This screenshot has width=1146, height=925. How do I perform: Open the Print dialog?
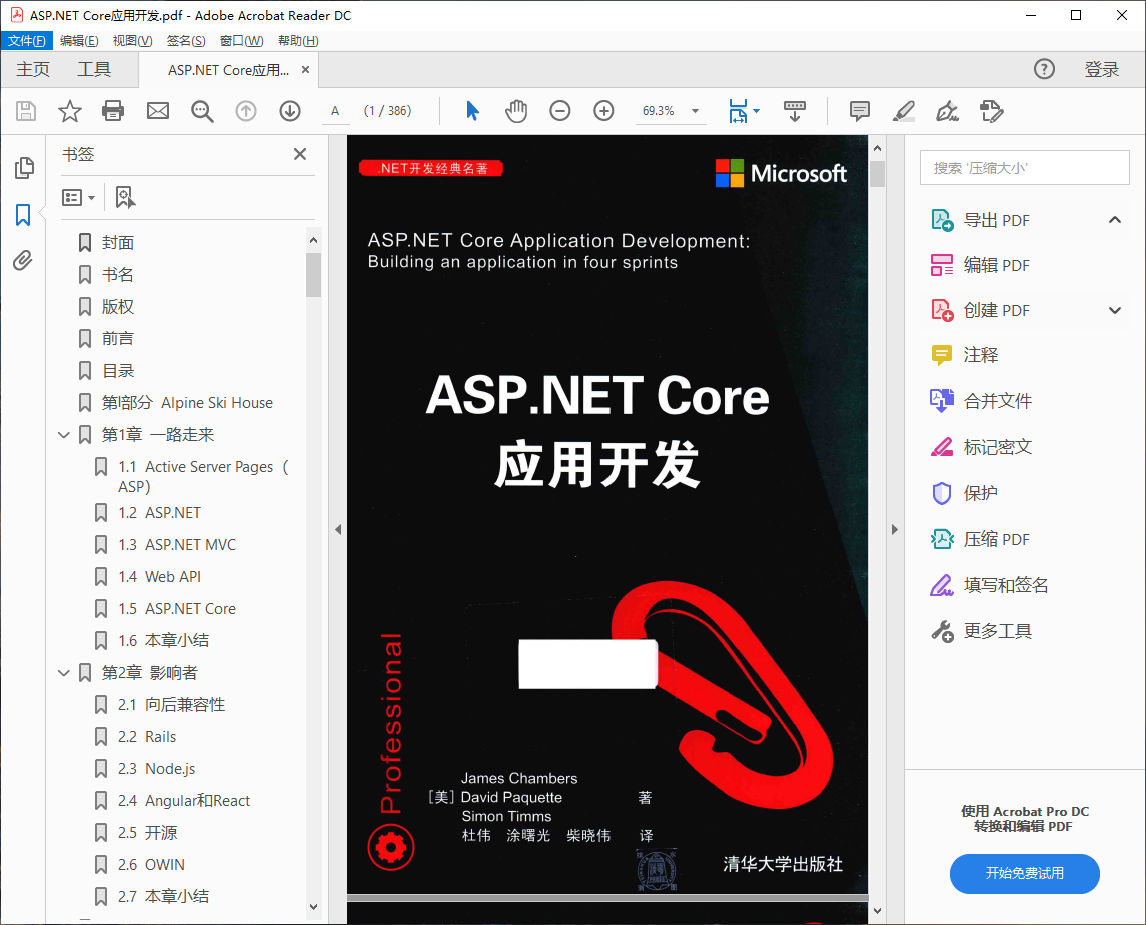click(113, 111)
